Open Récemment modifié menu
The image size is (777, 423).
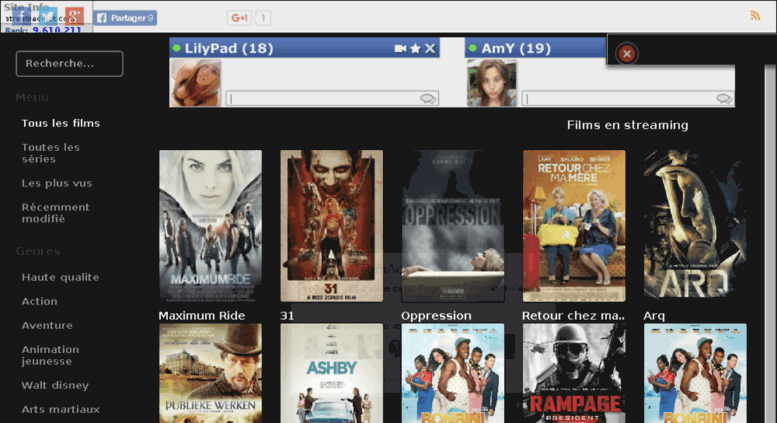click(x=56, y=213)
